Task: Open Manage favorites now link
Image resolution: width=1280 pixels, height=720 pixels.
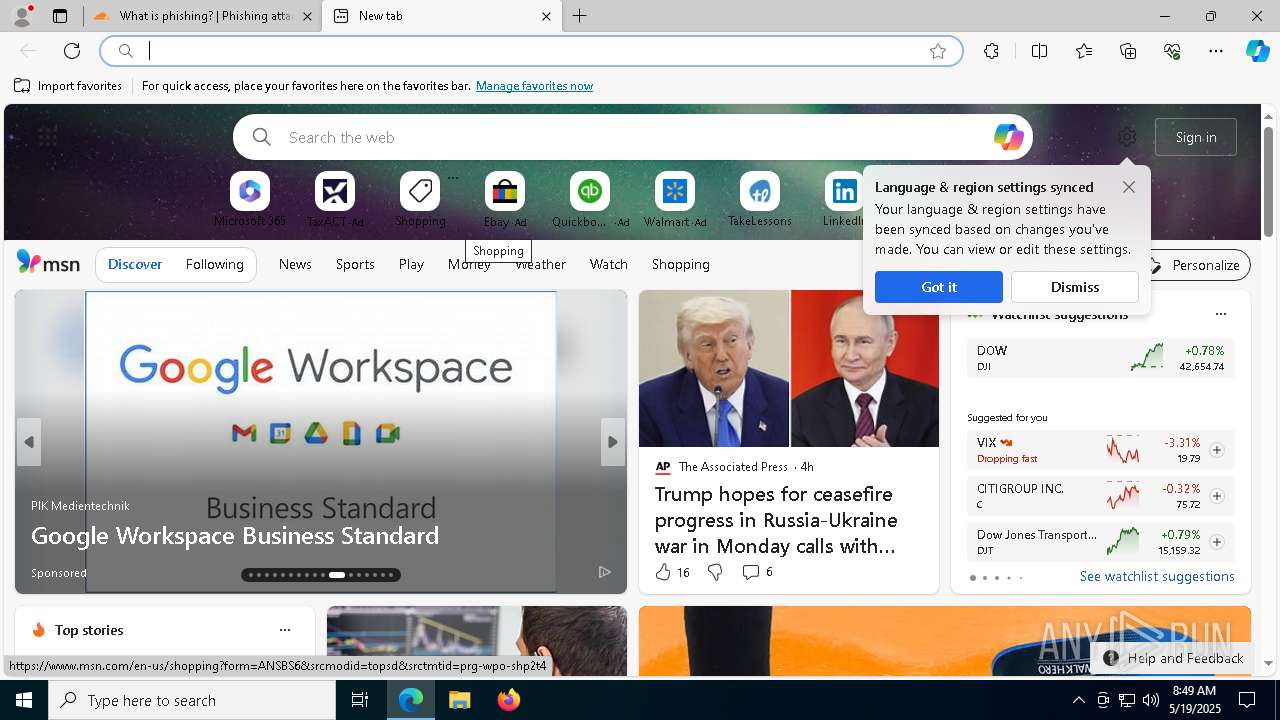Action: click(534, 86)
